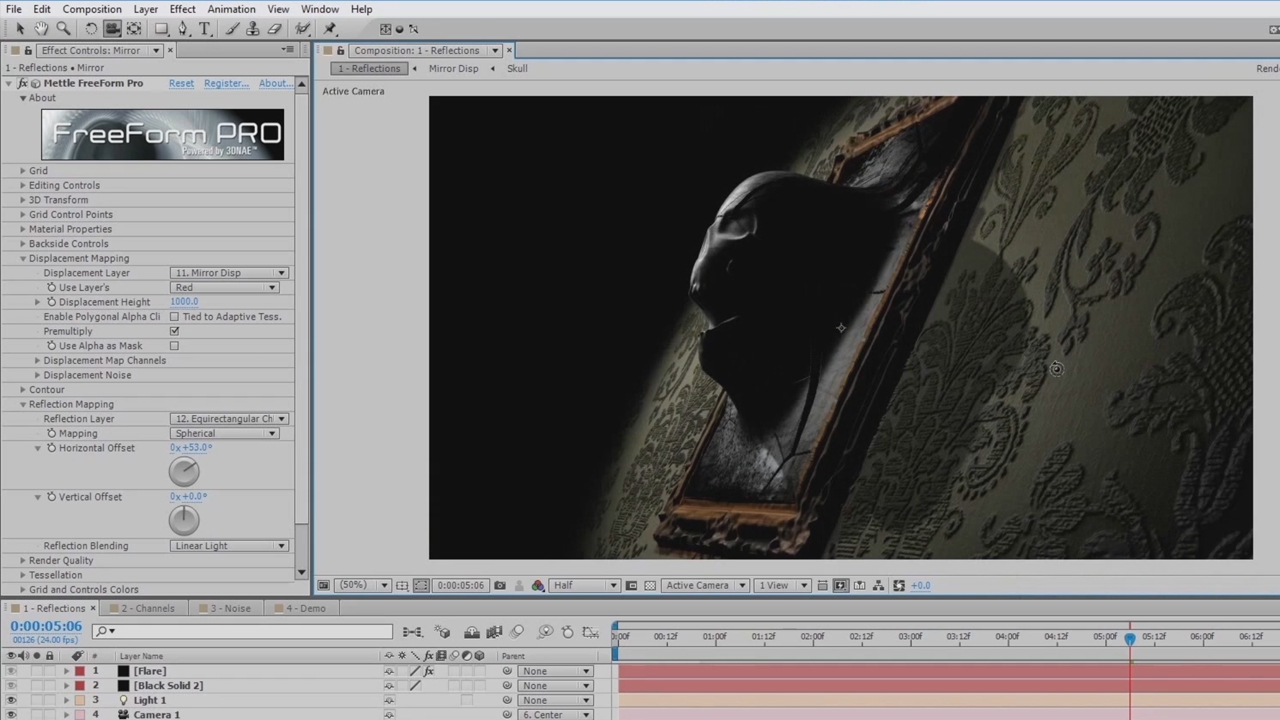The height and width of the screenshot is (720, 1280).
Task: Select the Pen tool
Action: [x=183, y=29]
